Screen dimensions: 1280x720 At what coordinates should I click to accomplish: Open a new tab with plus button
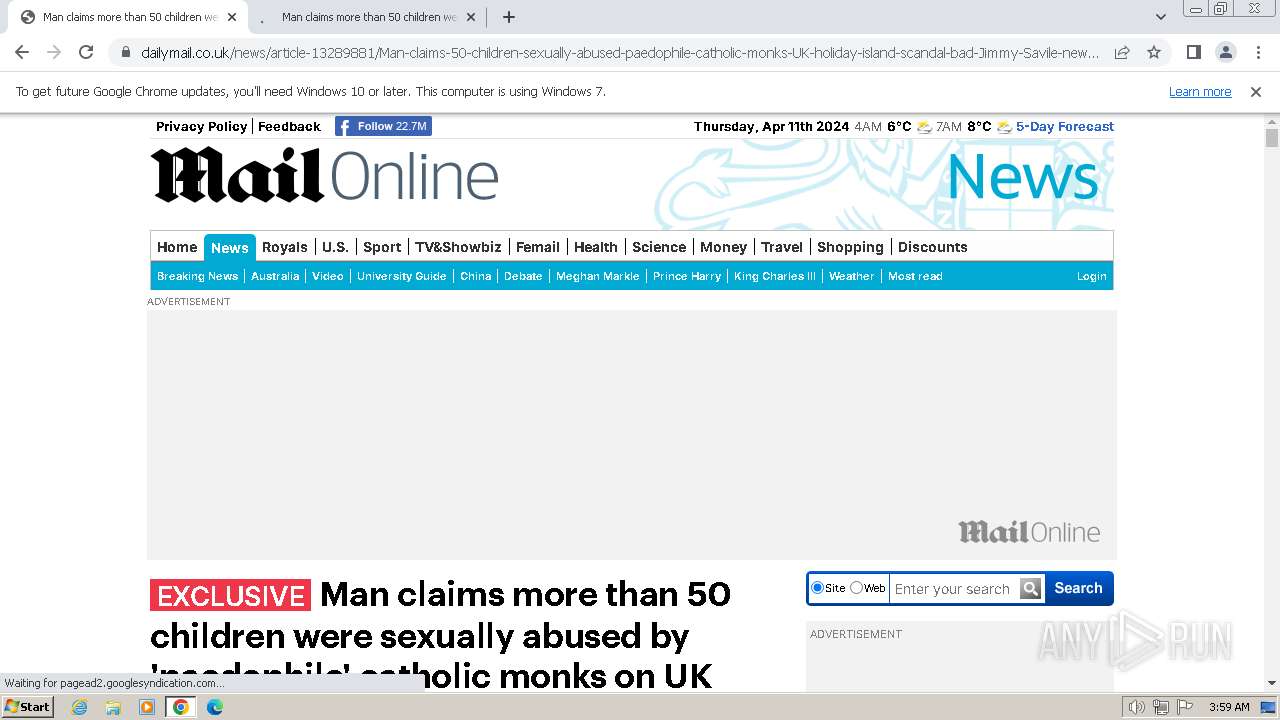(x=508, y=17)
